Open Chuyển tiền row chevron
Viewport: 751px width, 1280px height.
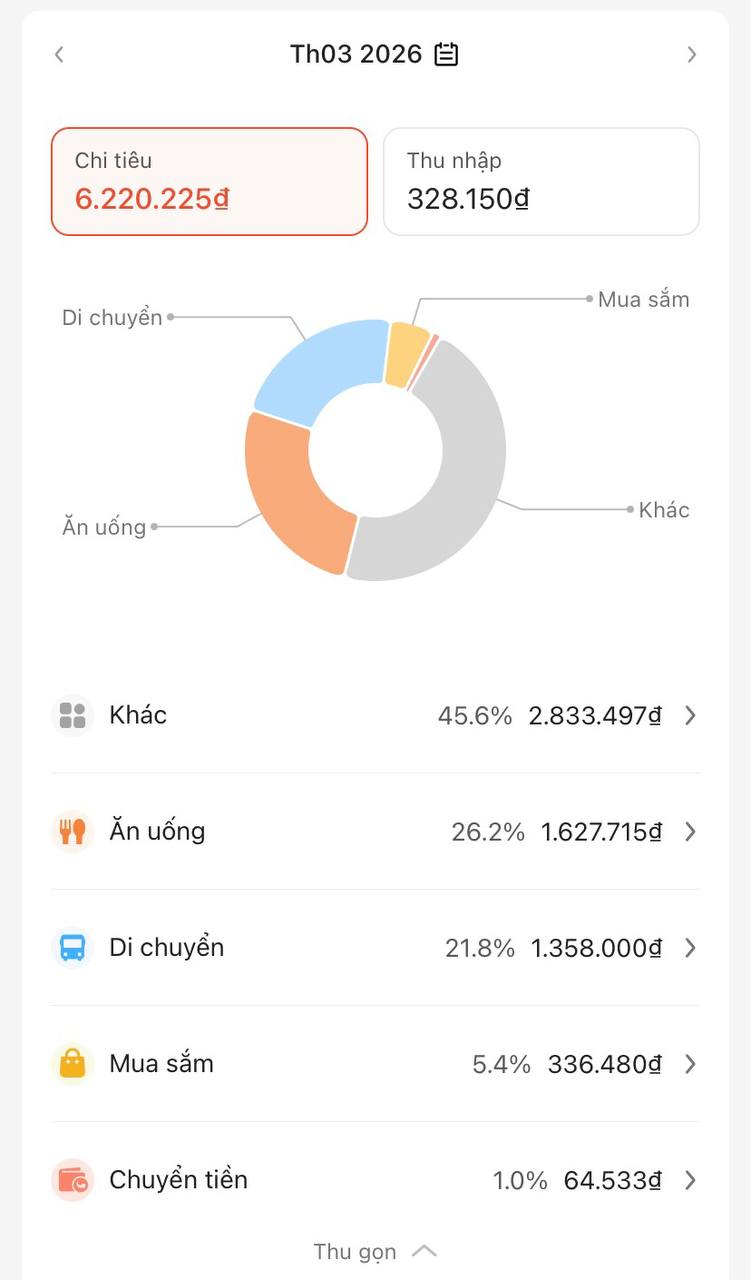[x=690, y=1180]
